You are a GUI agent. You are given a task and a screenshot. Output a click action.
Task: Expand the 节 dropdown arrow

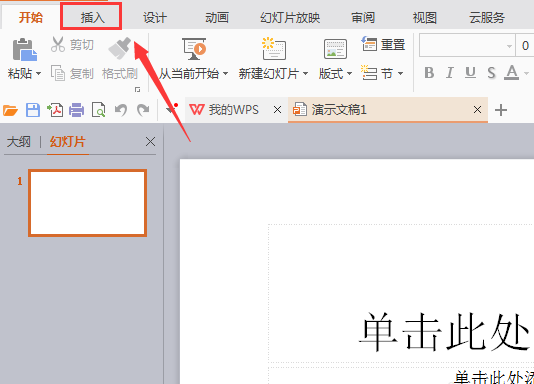coord(400,74)
